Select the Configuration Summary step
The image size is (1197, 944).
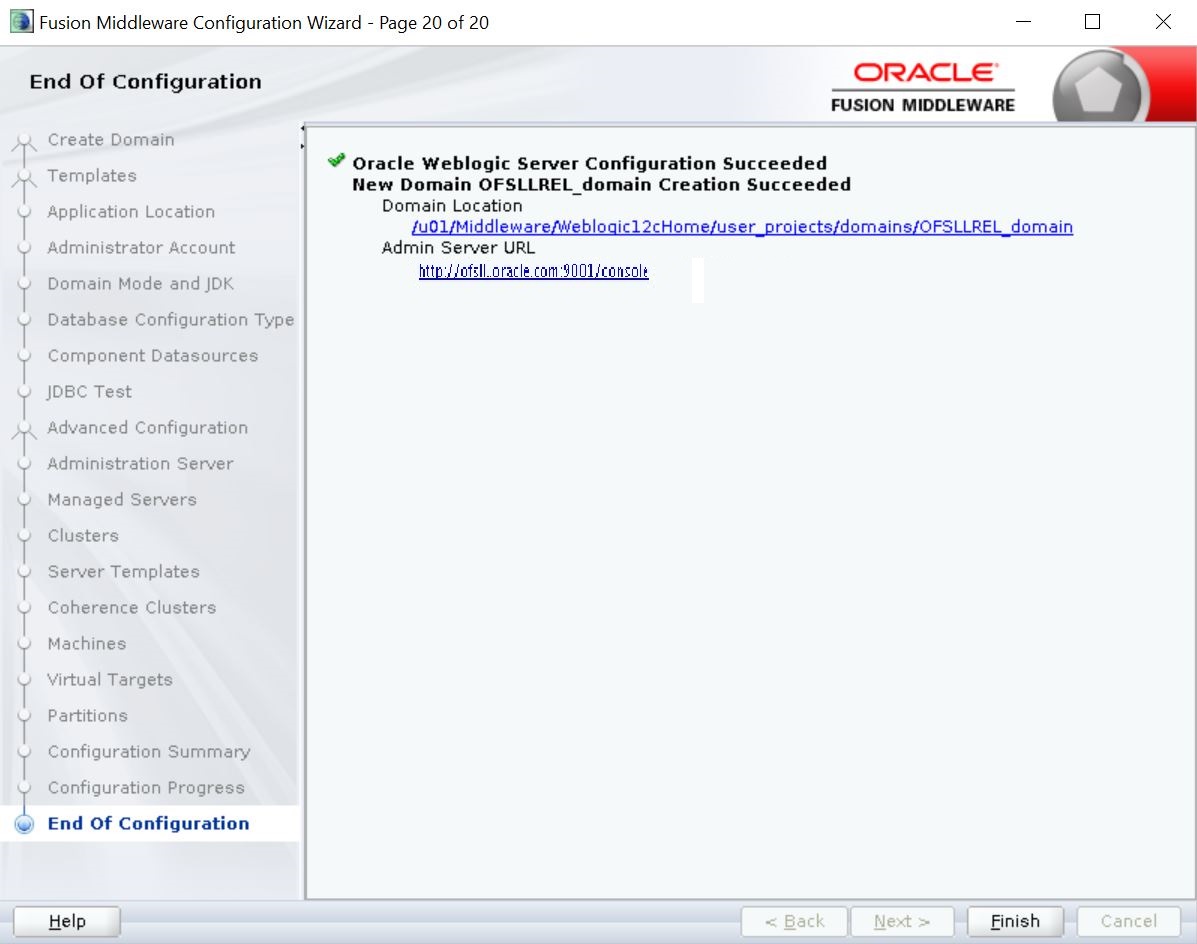(149, 752)
